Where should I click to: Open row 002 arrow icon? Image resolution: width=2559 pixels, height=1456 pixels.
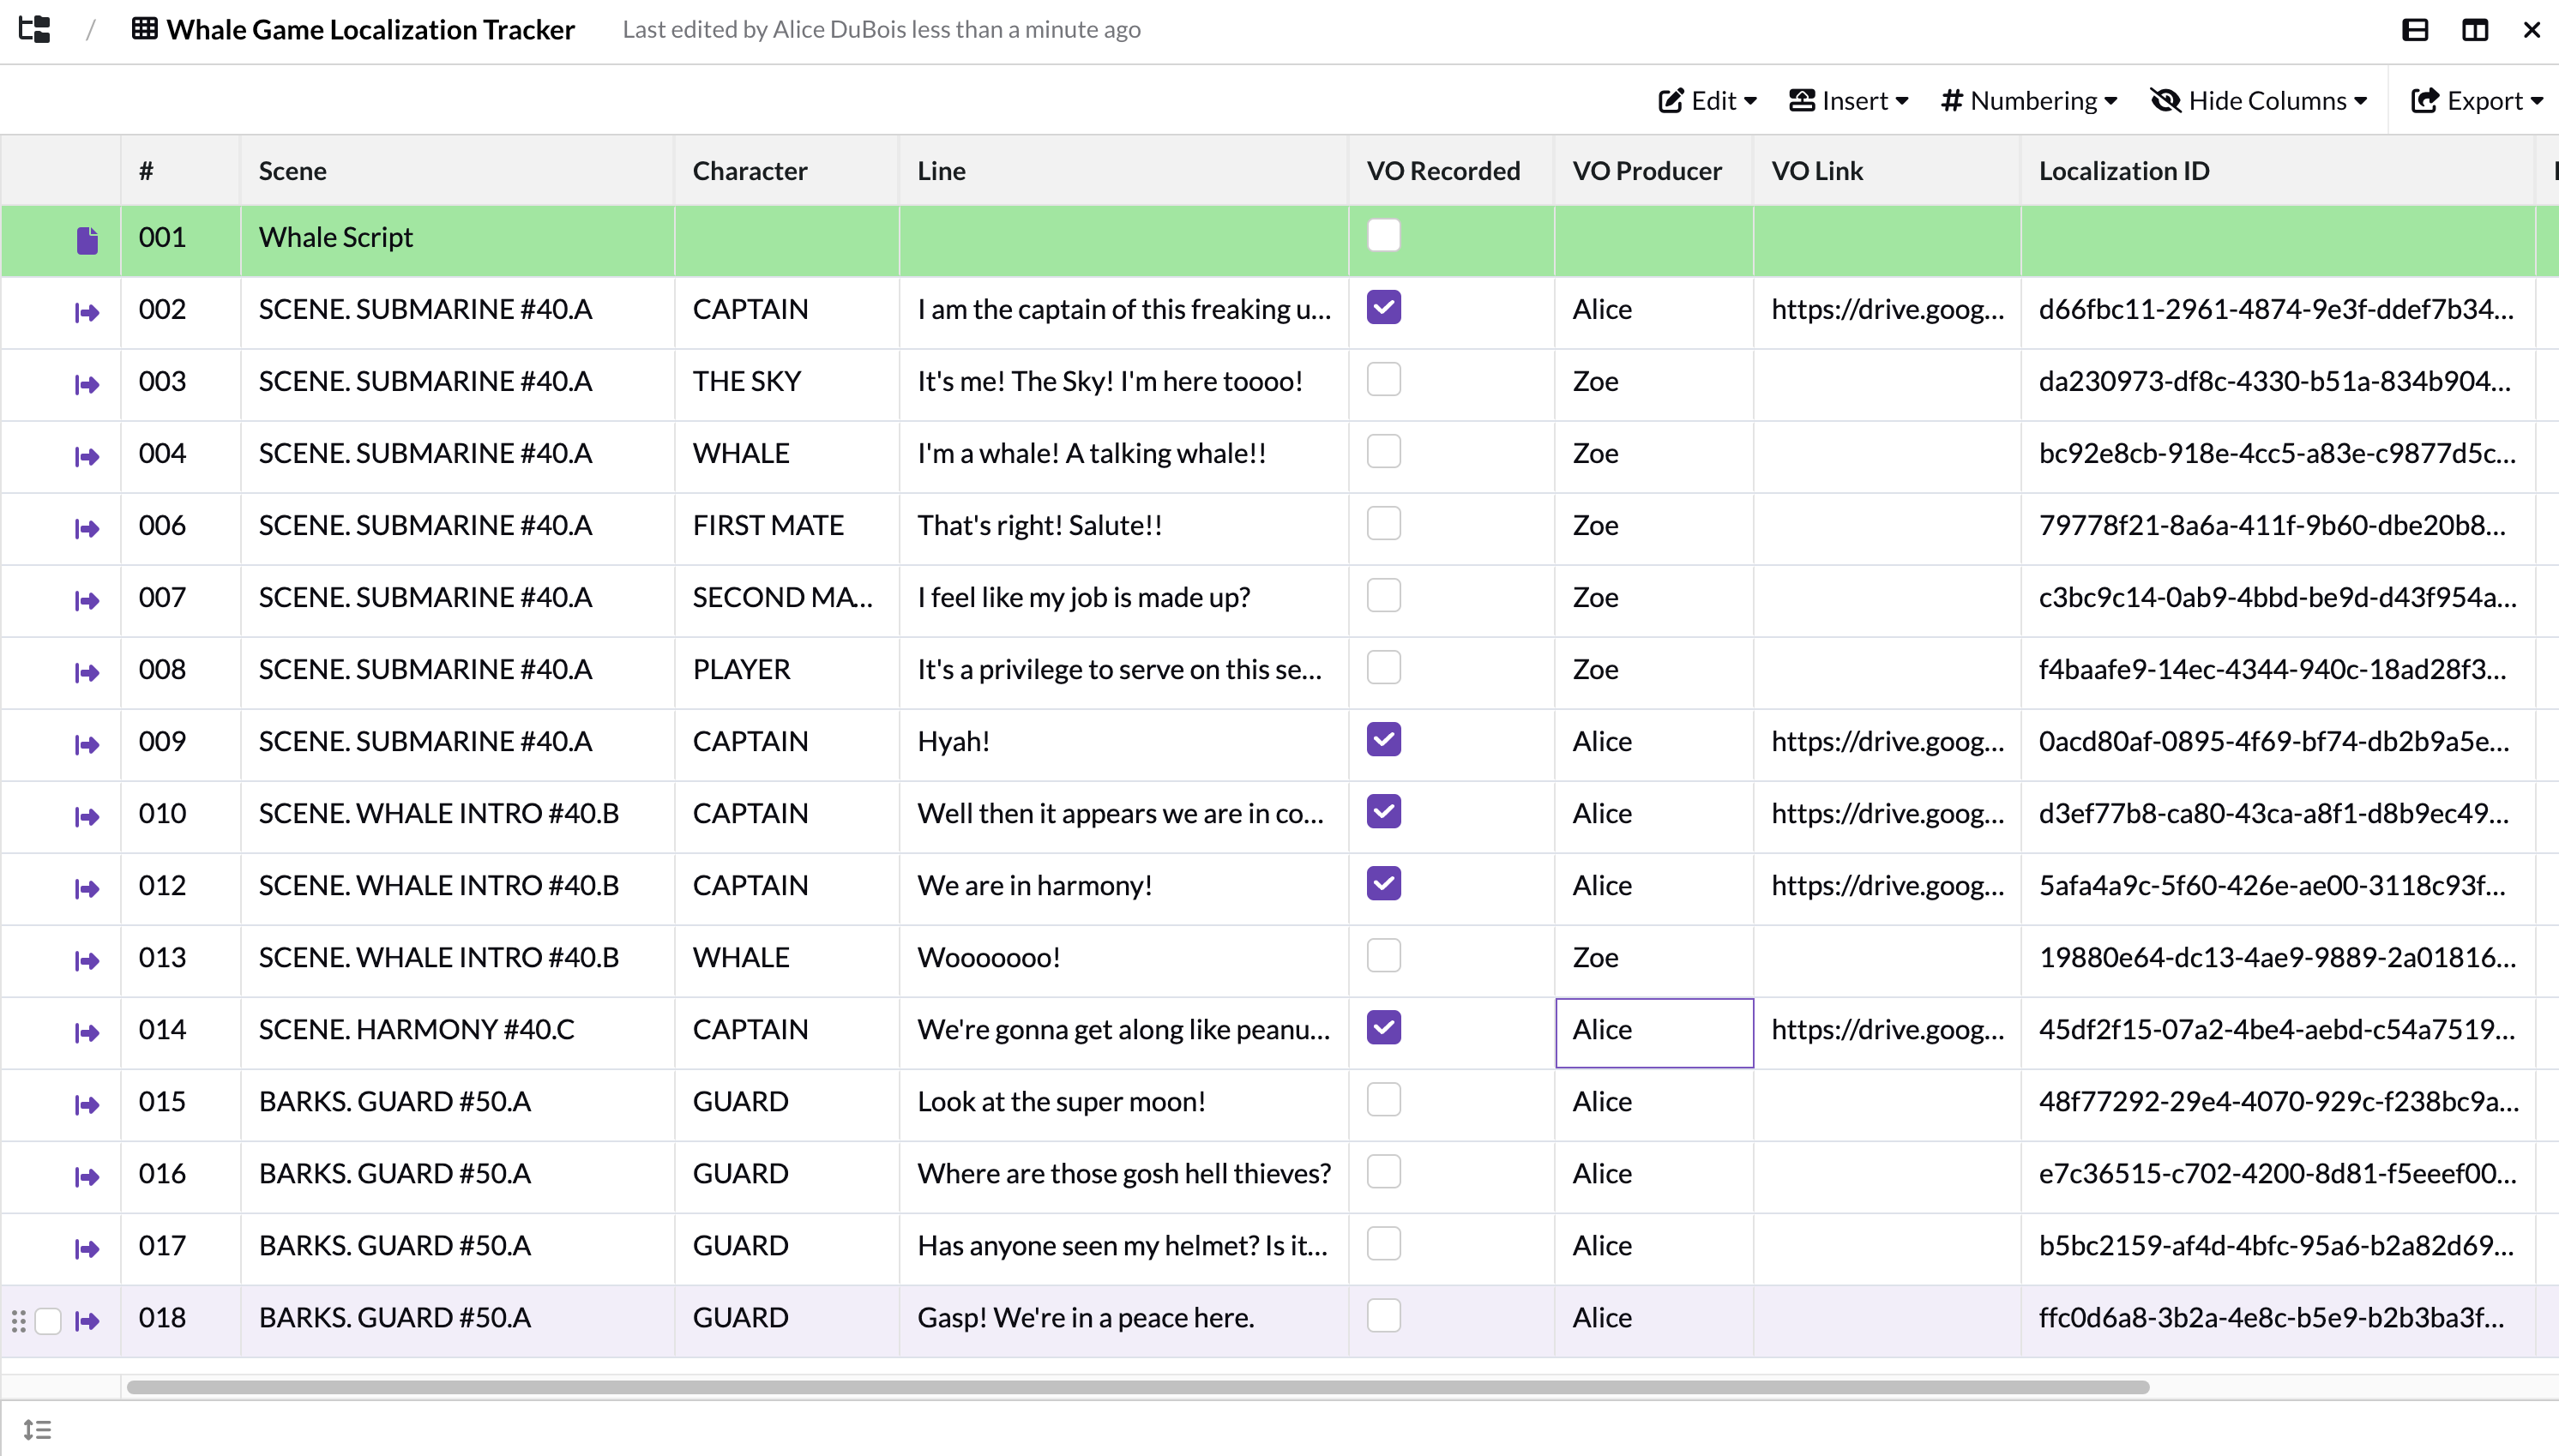pyautogui.click(x=87, y=313)
